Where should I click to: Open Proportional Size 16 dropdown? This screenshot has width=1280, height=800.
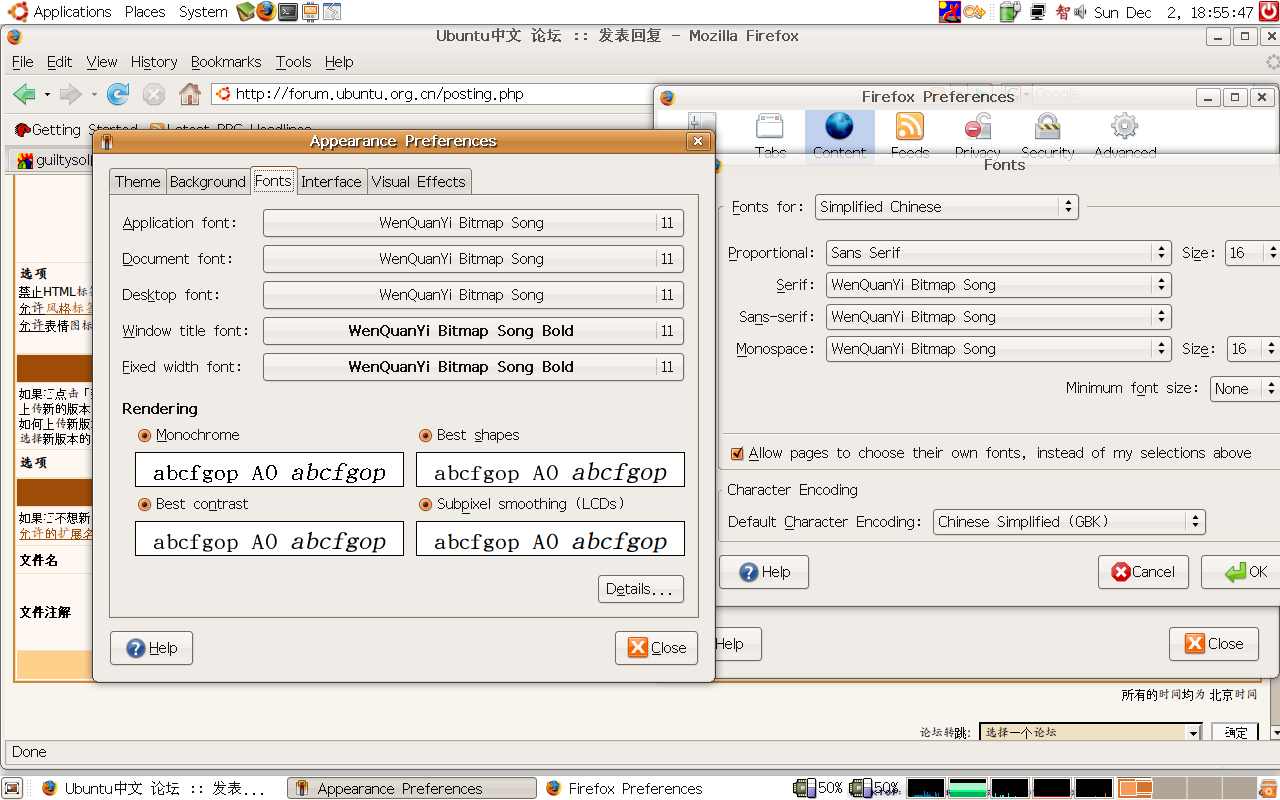pyautogui.click(x=1252, y=253)
